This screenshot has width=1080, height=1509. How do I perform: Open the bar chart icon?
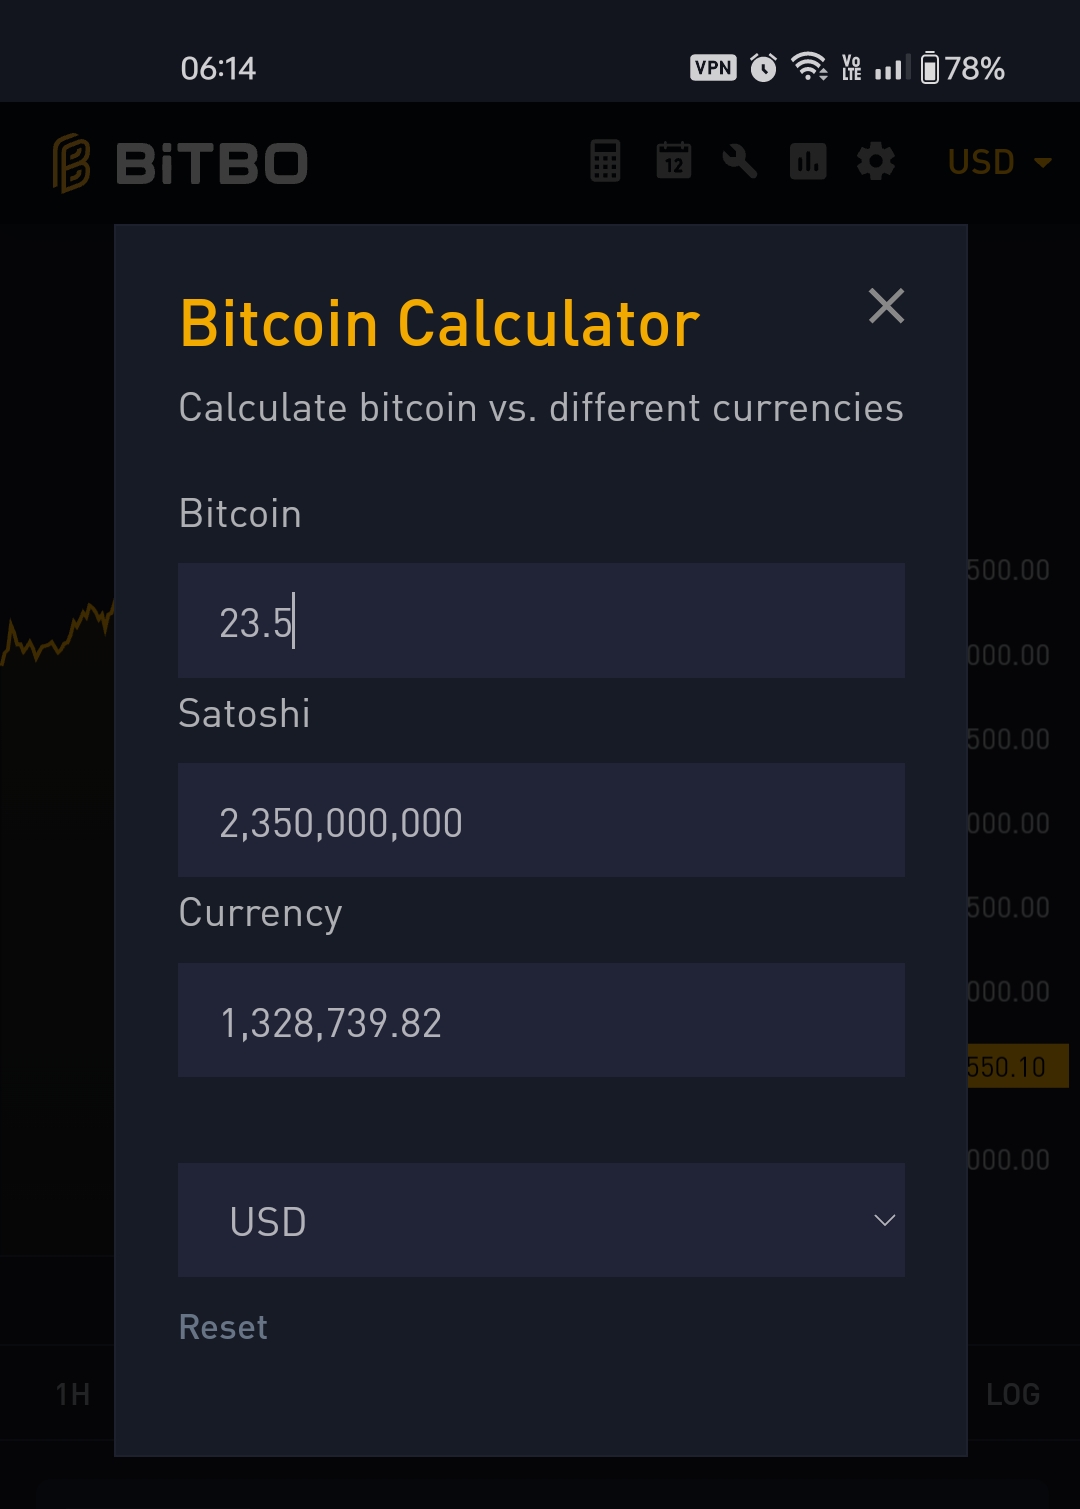click(808, 161)
